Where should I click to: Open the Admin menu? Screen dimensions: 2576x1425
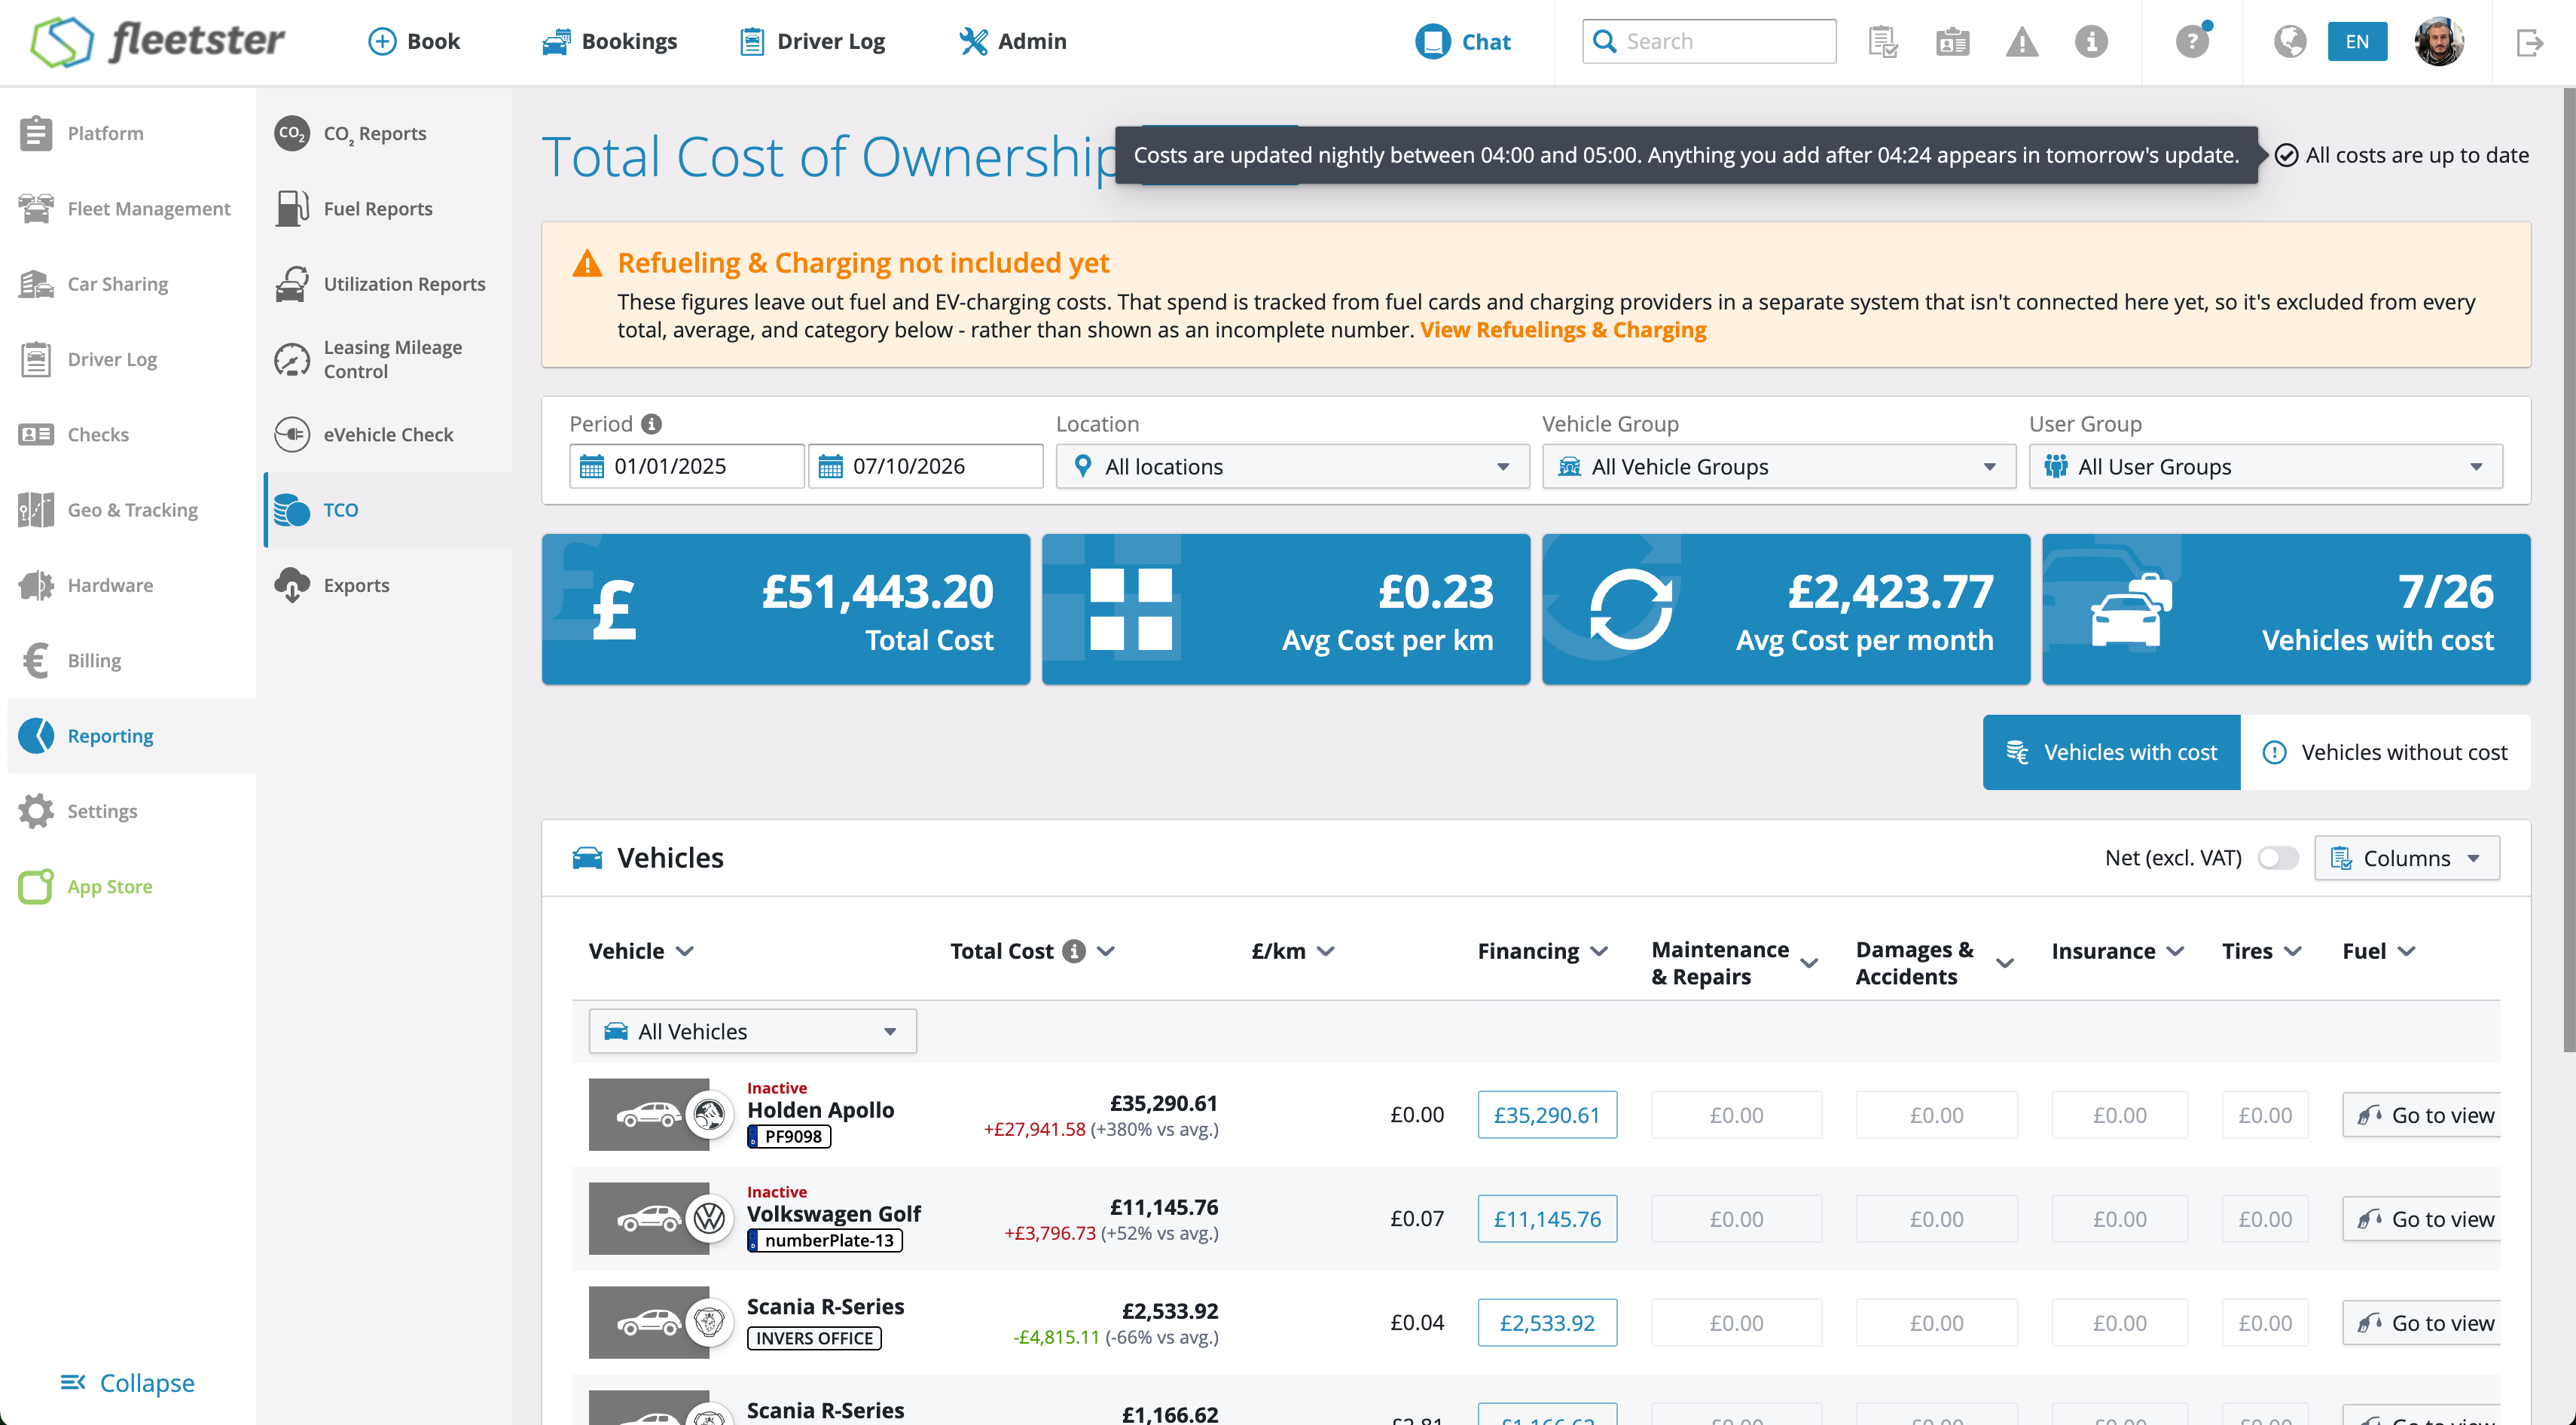1012,42
